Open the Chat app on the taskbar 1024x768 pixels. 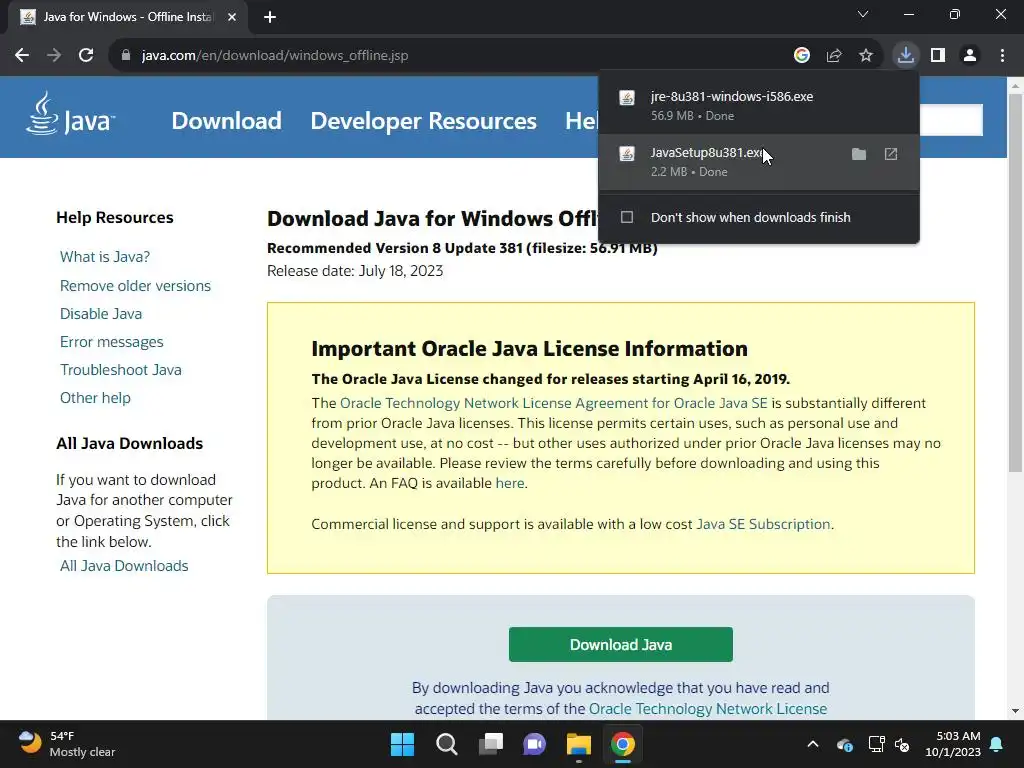pyautogui.click(x=534, y=744)
